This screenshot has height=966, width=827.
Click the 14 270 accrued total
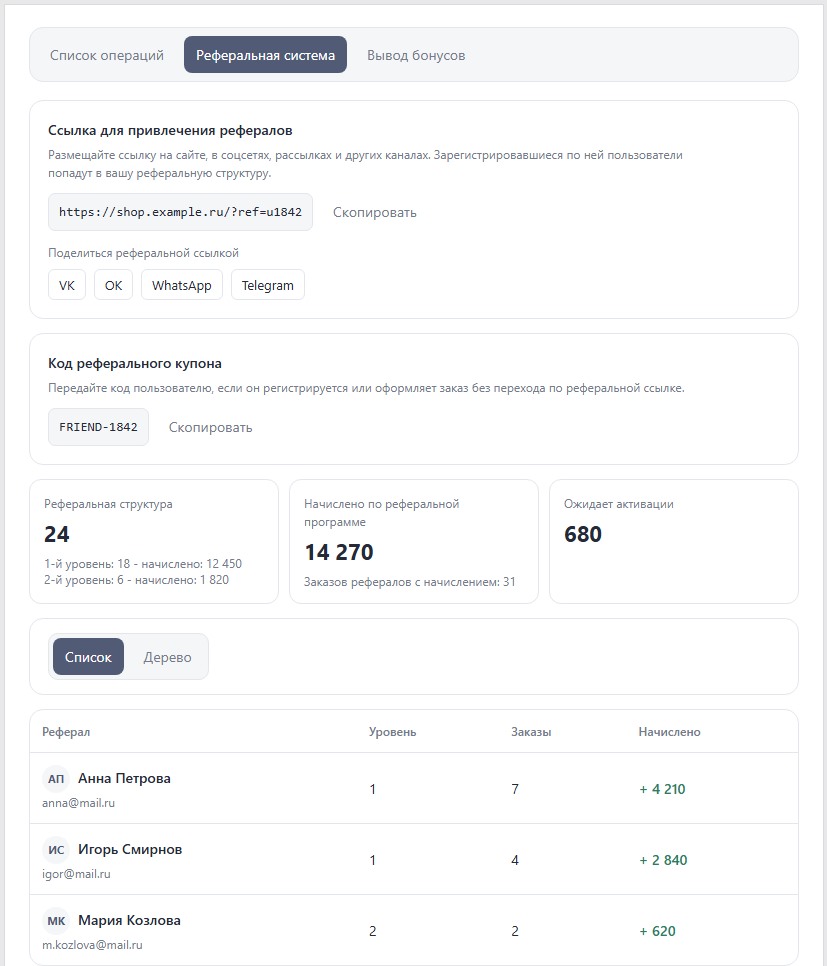[x=339, y=552]
